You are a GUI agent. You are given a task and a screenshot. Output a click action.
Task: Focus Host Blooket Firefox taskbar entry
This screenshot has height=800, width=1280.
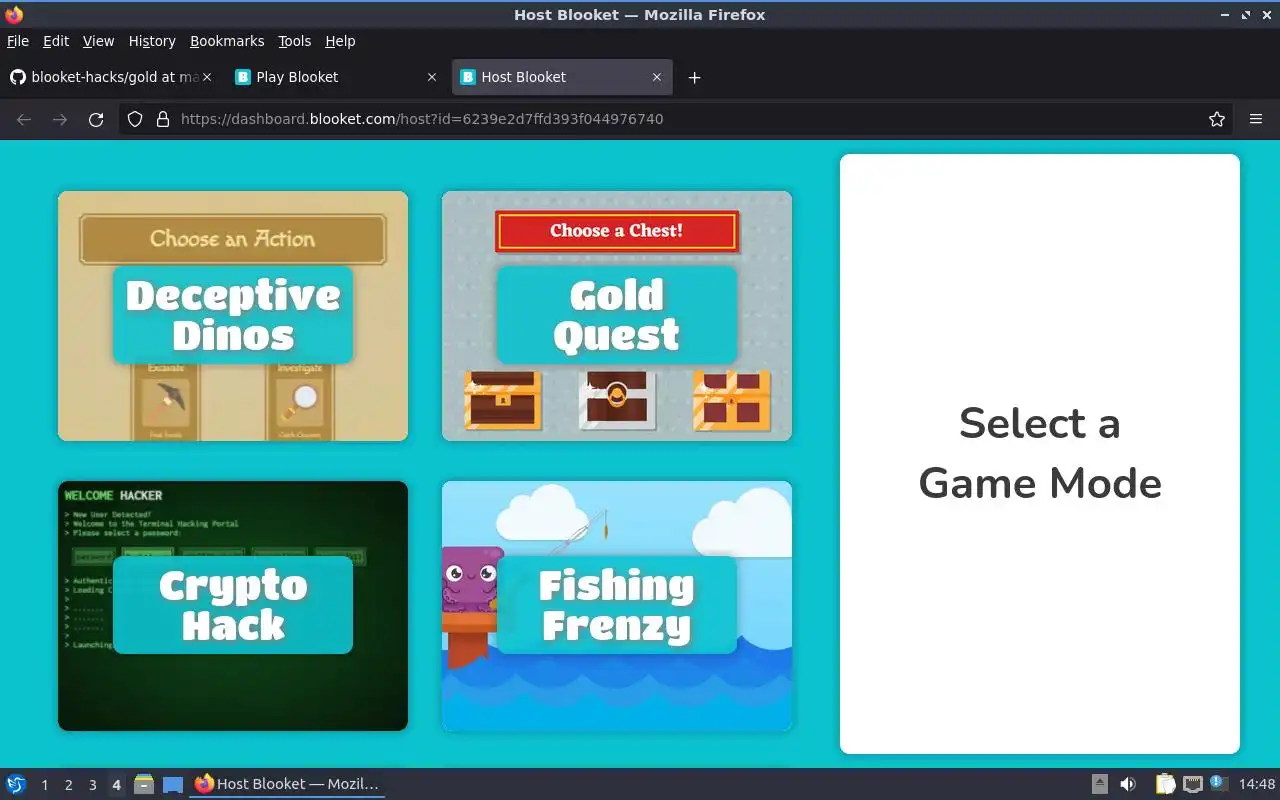(287, 784)
